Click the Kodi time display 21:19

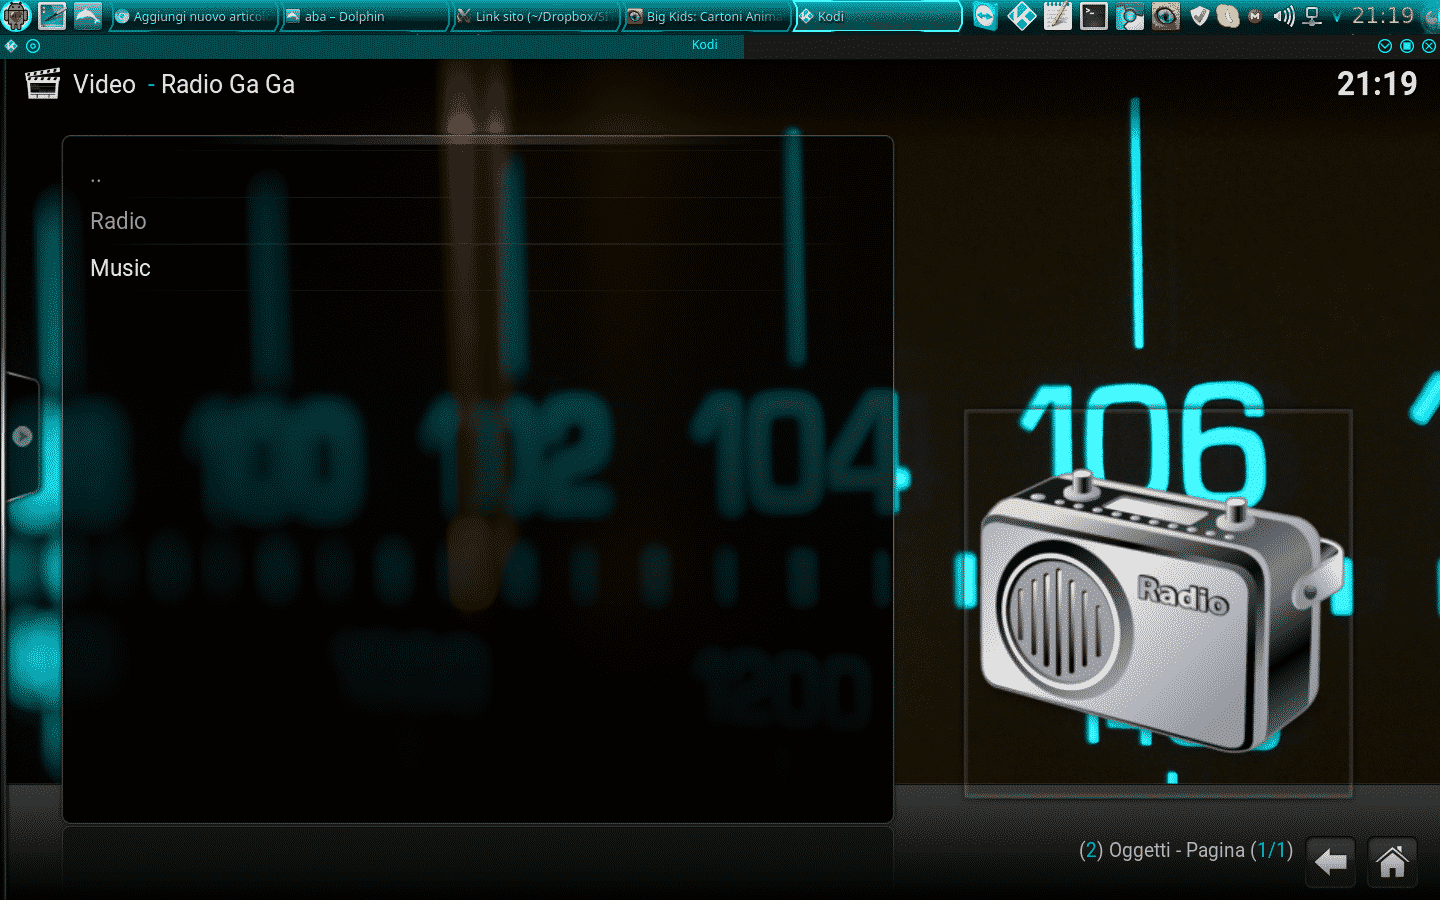(x=1377, y=84)
